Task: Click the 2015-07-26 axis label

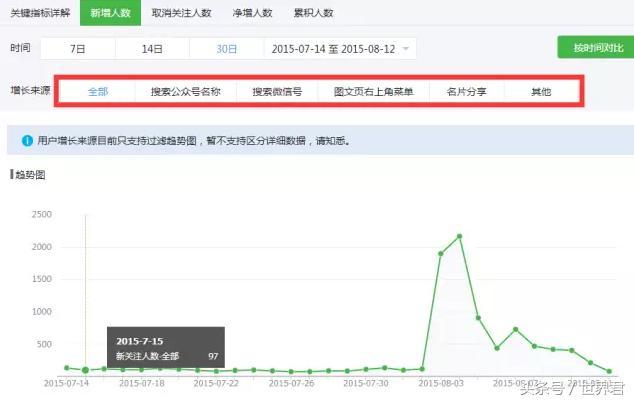Action: [x=291, y=383]
